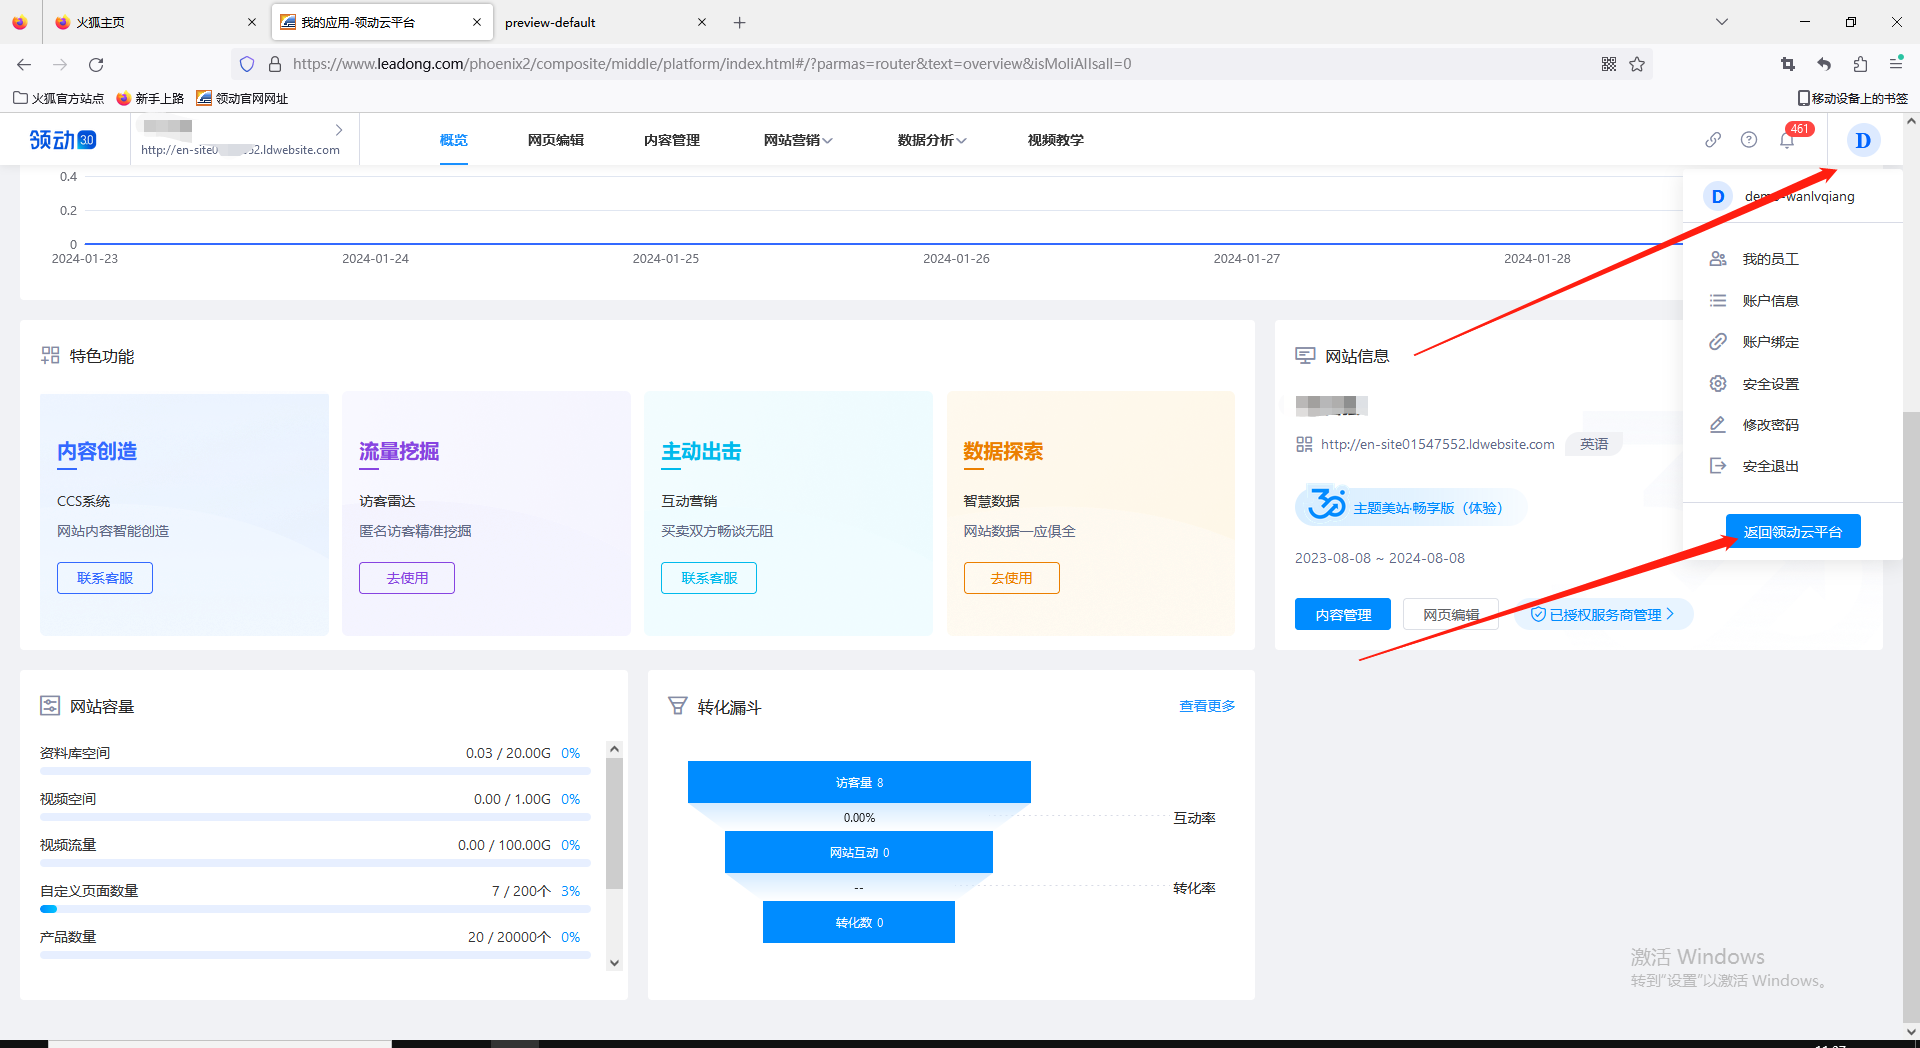
Task: Select 修改密码 from the user menu
Action: tap(1770, 425)
